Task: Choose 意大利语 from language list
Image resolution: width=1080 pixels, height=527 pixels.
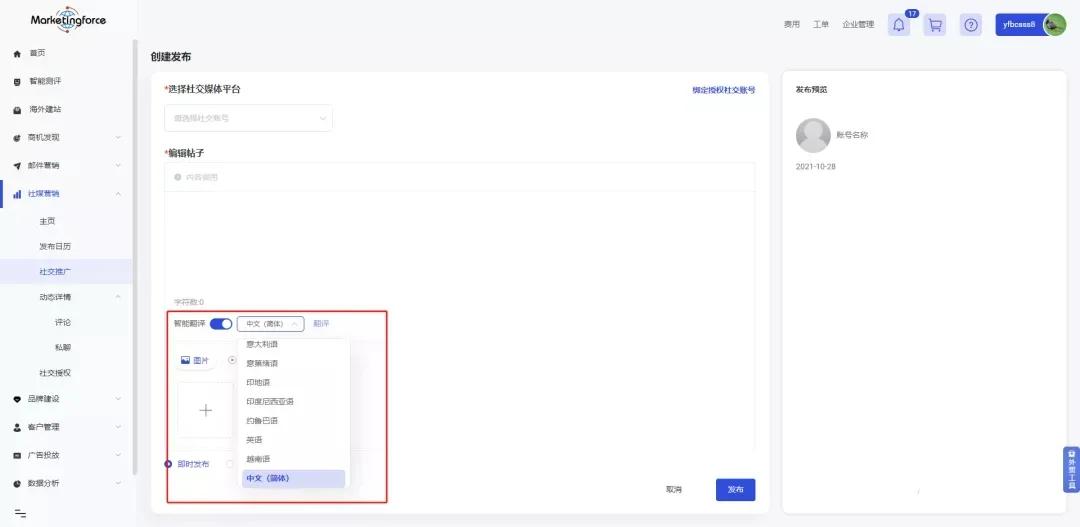Action: coord(293,344)
